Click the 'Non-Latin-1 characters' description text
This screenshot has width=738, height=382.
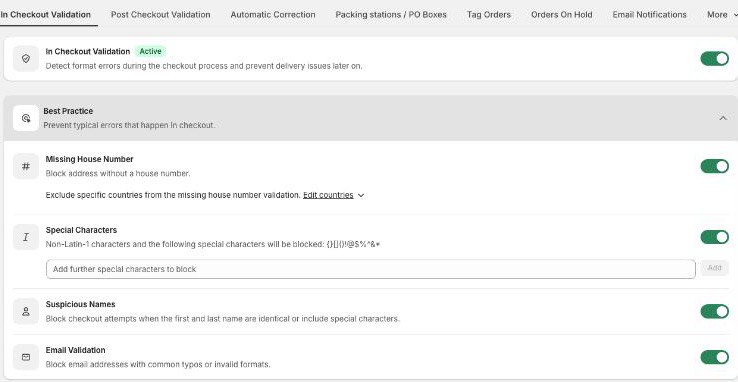pos(213,244)
